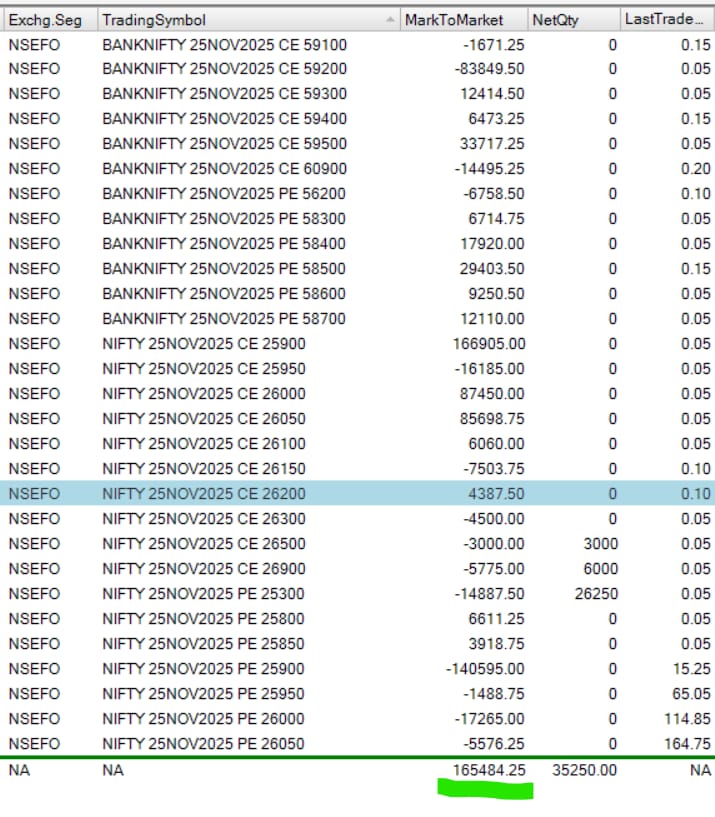Viewport: 715px width, 817px height.
Task: Select row BANKNIFTY 25NOV2025 CE 59100
Action: coord(358,45)
